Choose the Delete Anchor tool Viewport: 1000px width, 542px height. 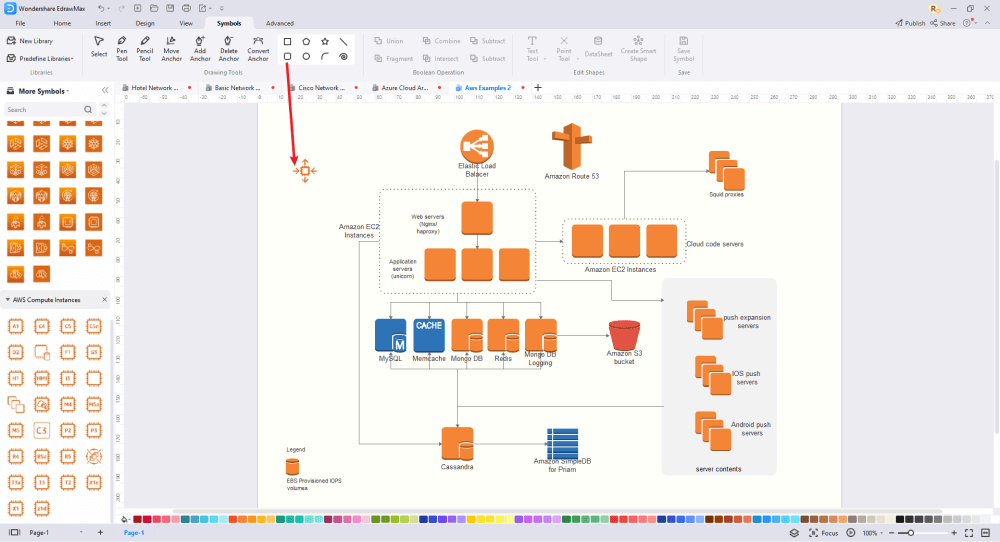(228, 48)
